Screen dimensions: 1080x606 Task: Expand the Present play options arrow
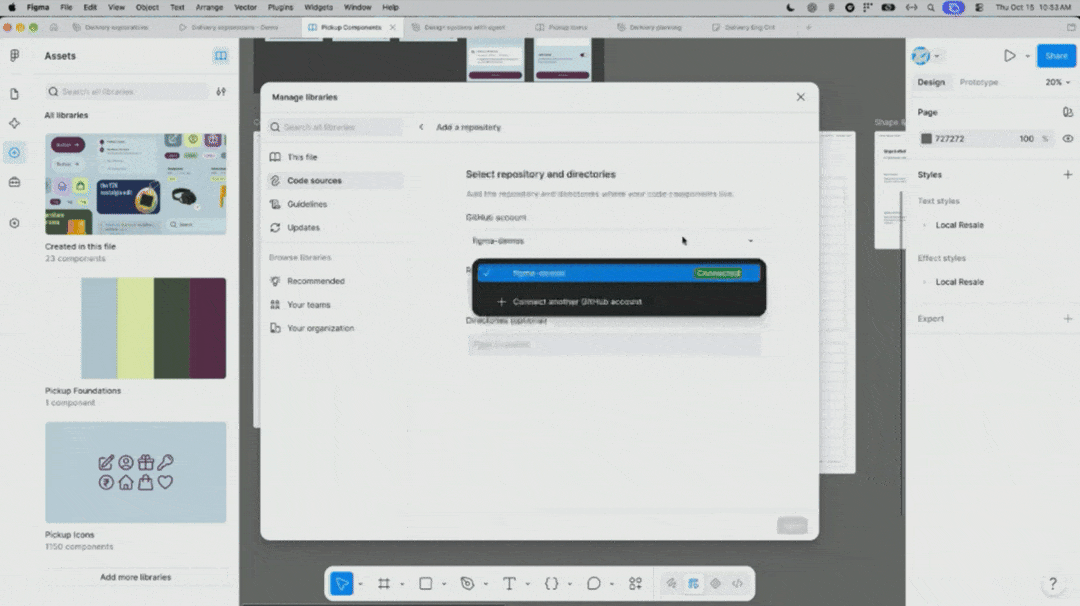point(1028,56)
